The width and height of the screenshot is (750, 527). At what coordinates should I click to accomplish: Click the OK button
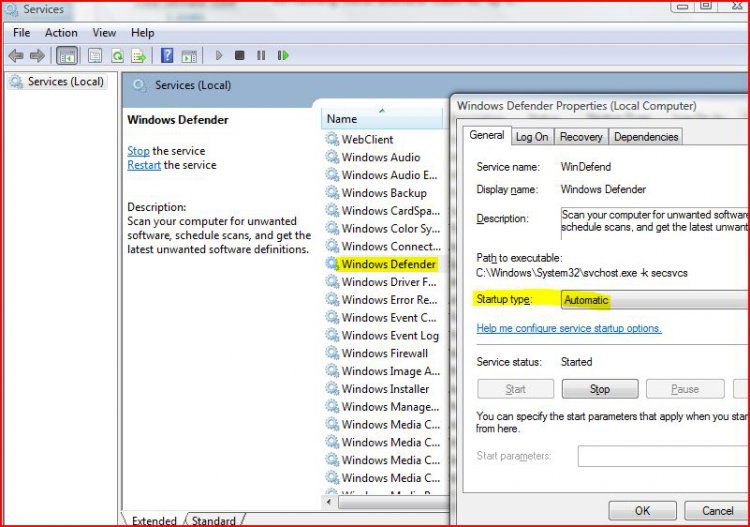pyautogui.click(x=642, y=511)
